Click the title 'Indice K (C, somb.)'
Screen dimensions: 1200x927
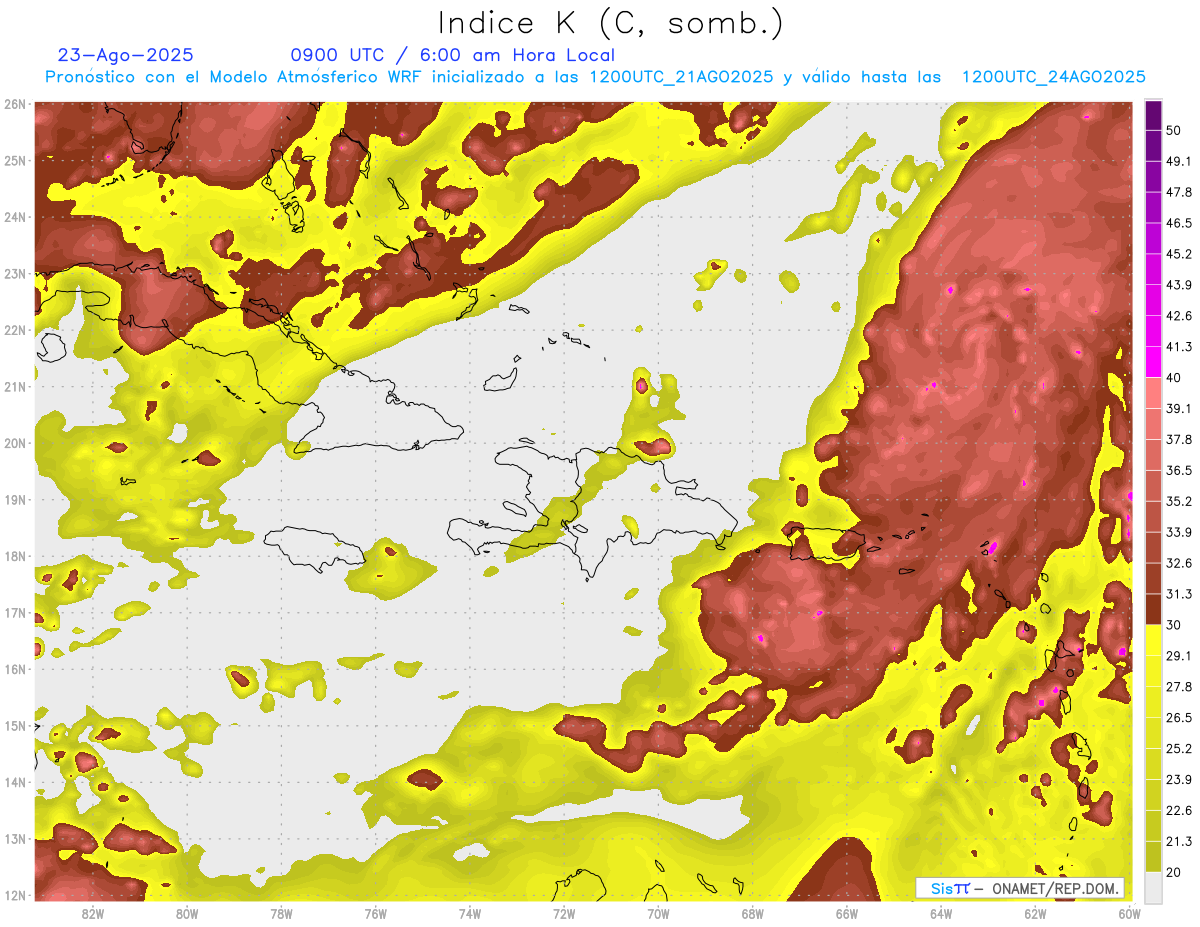point(611,23)
